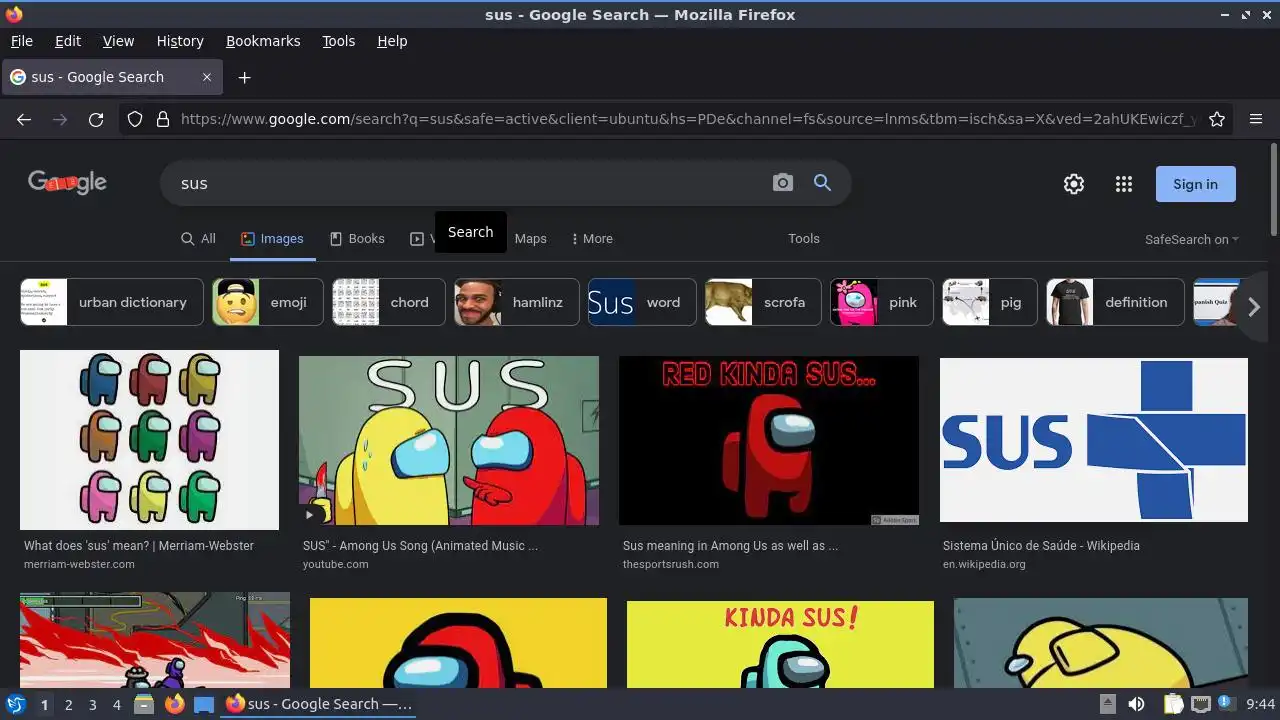Close the sus - Google Search tab

(207, 77)
